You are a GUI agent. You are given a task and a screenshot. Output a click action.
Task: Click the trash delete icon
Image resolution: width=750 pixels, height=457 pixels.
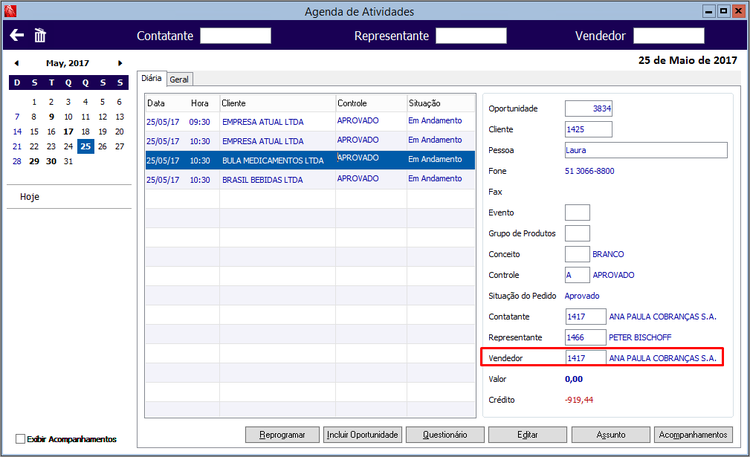coord(40,35)
